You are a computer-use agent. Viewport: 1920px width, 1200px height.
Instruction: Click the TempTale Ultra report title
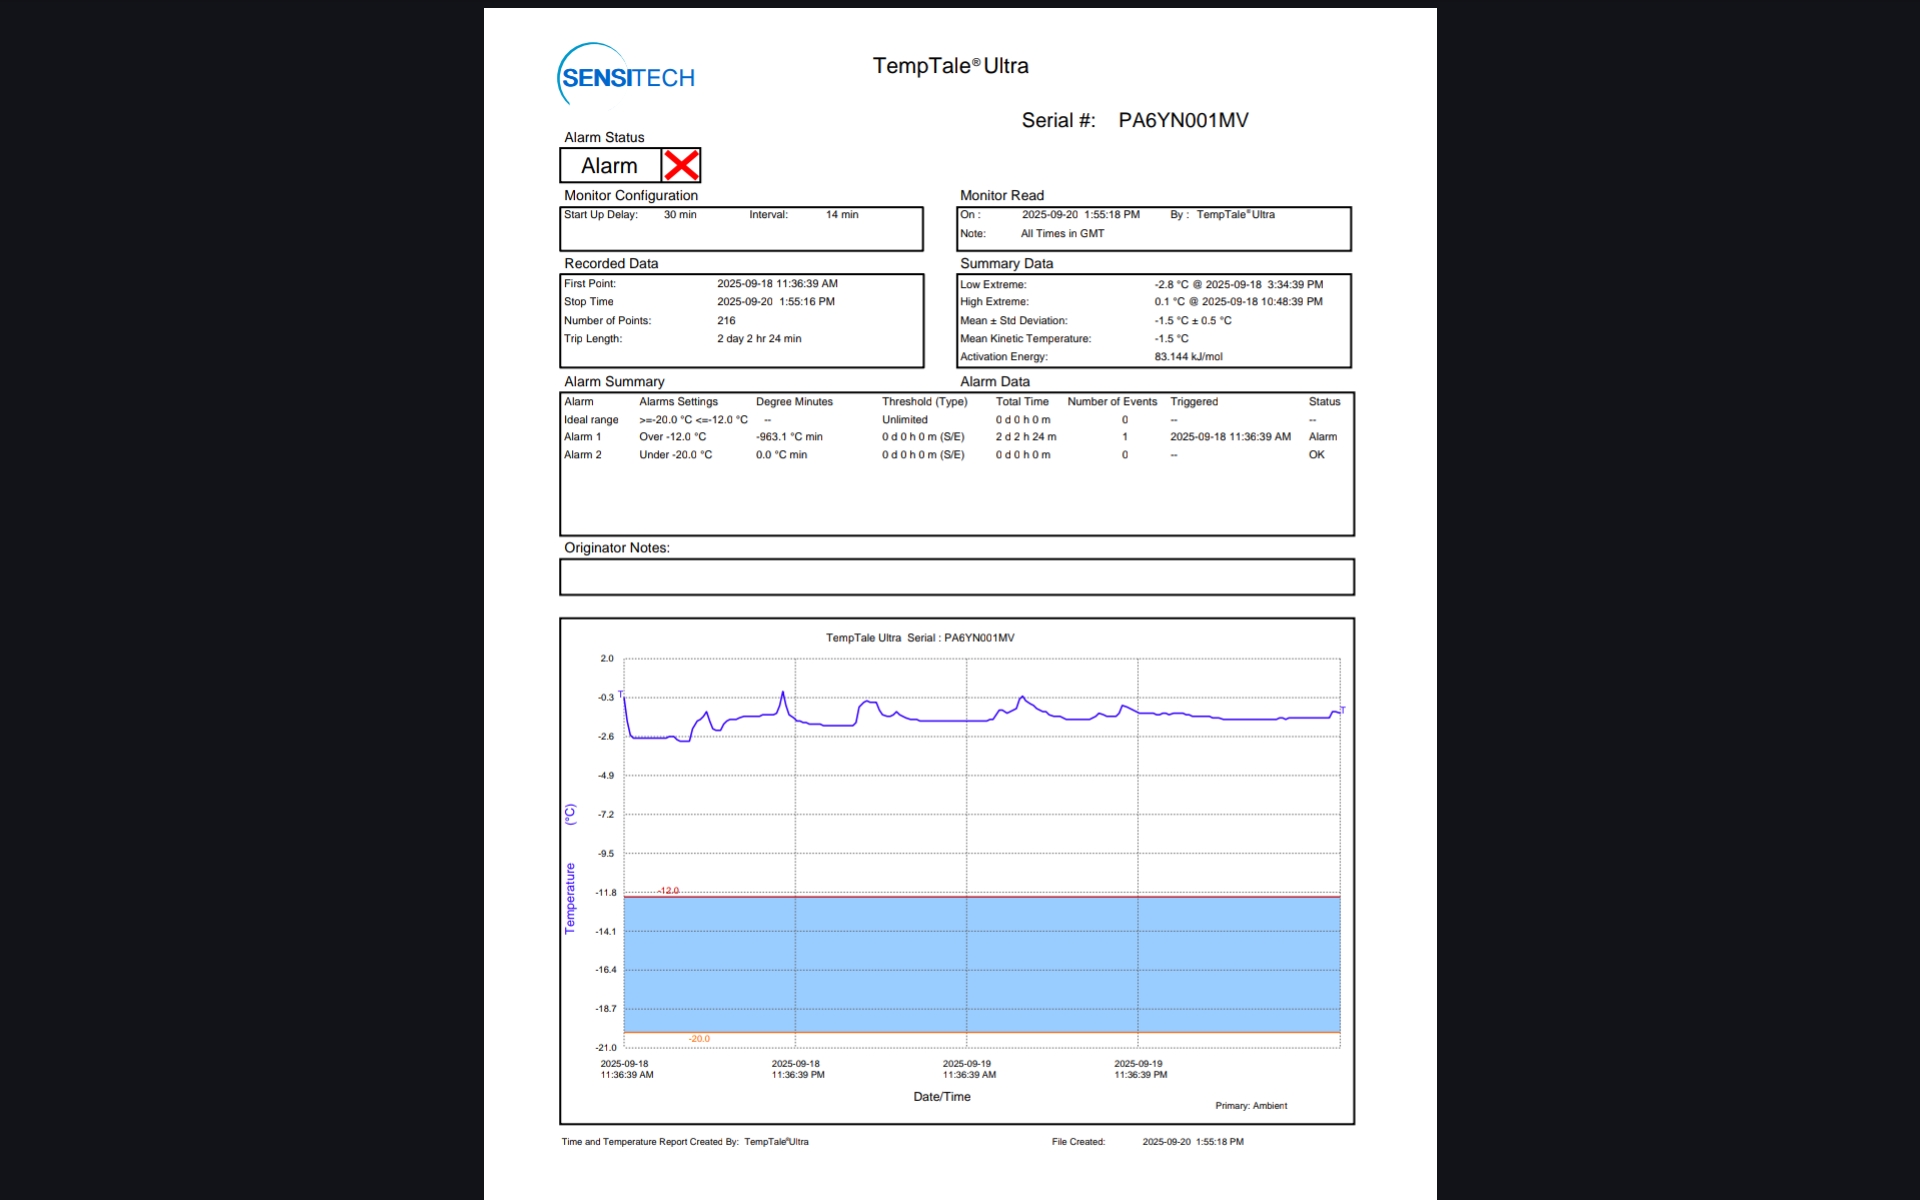click(950, 66)
